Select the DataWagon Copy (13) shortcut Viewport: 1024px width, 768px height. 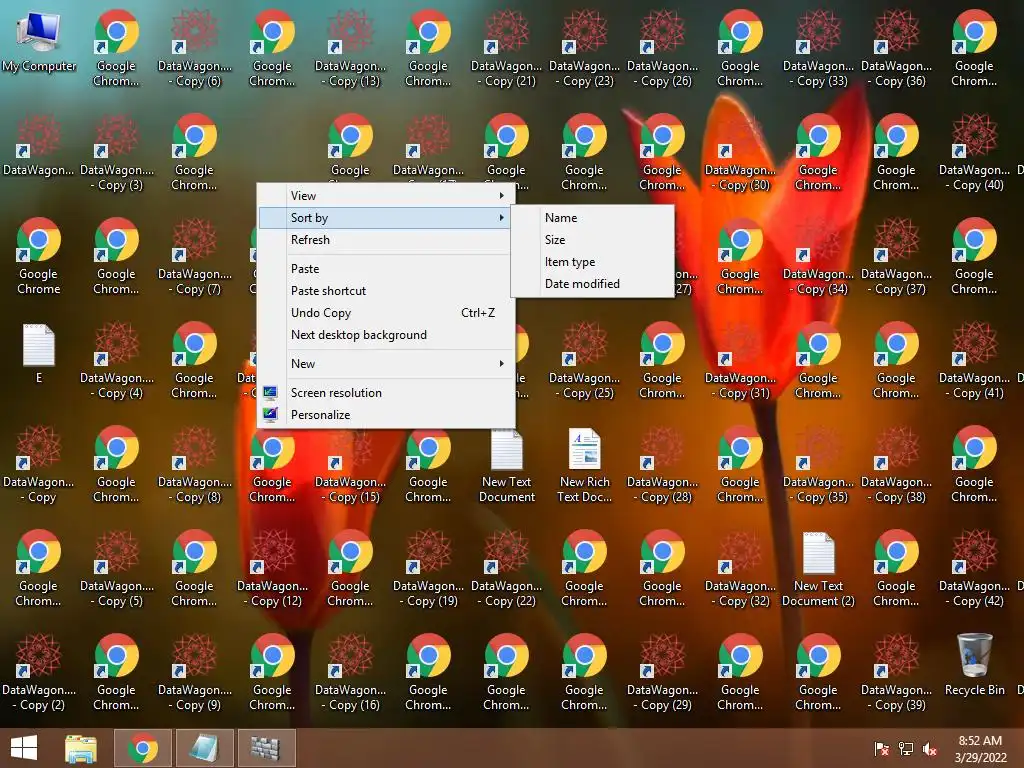(351, 49)
